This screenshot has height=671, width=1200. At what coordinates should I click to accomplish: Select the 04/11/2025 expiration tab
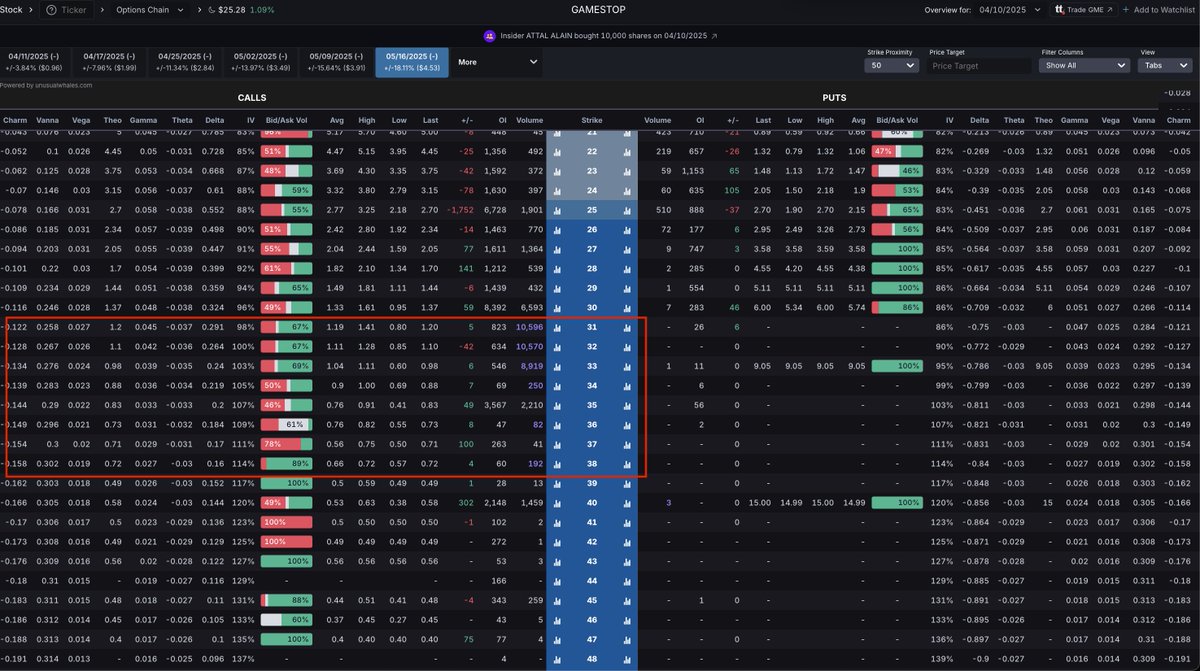(36, 62)
